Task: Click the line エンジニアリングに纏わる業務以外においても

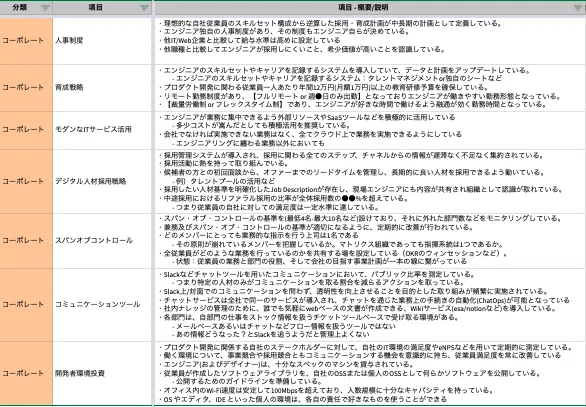Action: [x=248, y=143]
